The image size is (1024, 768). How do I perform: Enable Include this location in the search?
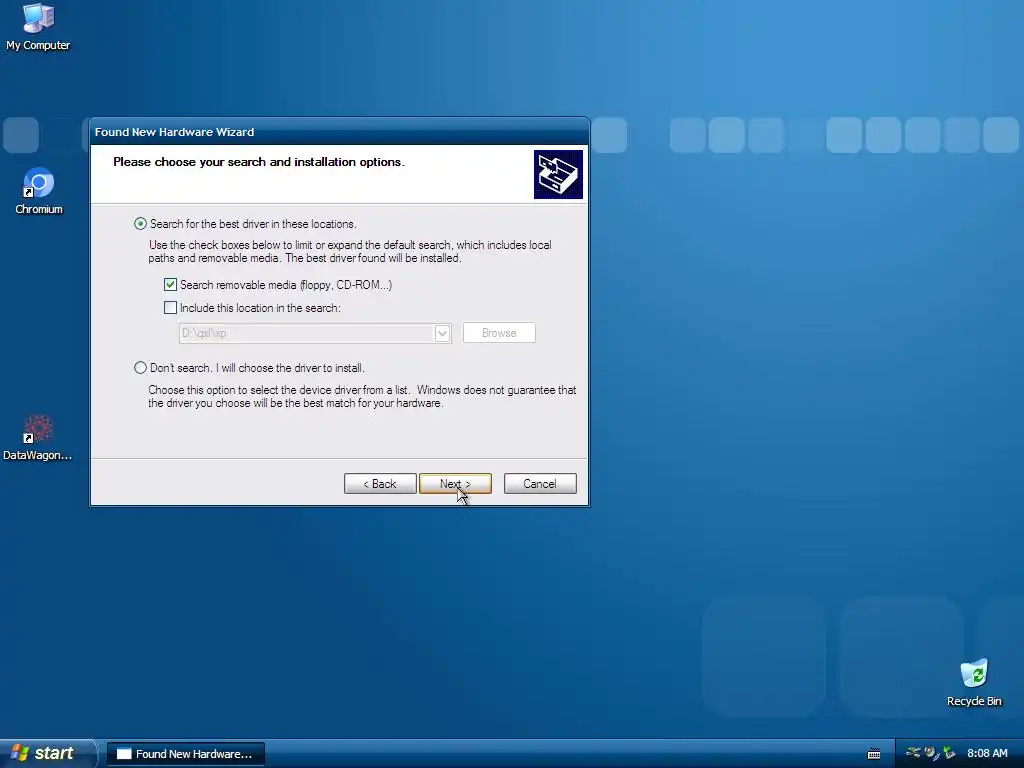[x=170, y=308]
